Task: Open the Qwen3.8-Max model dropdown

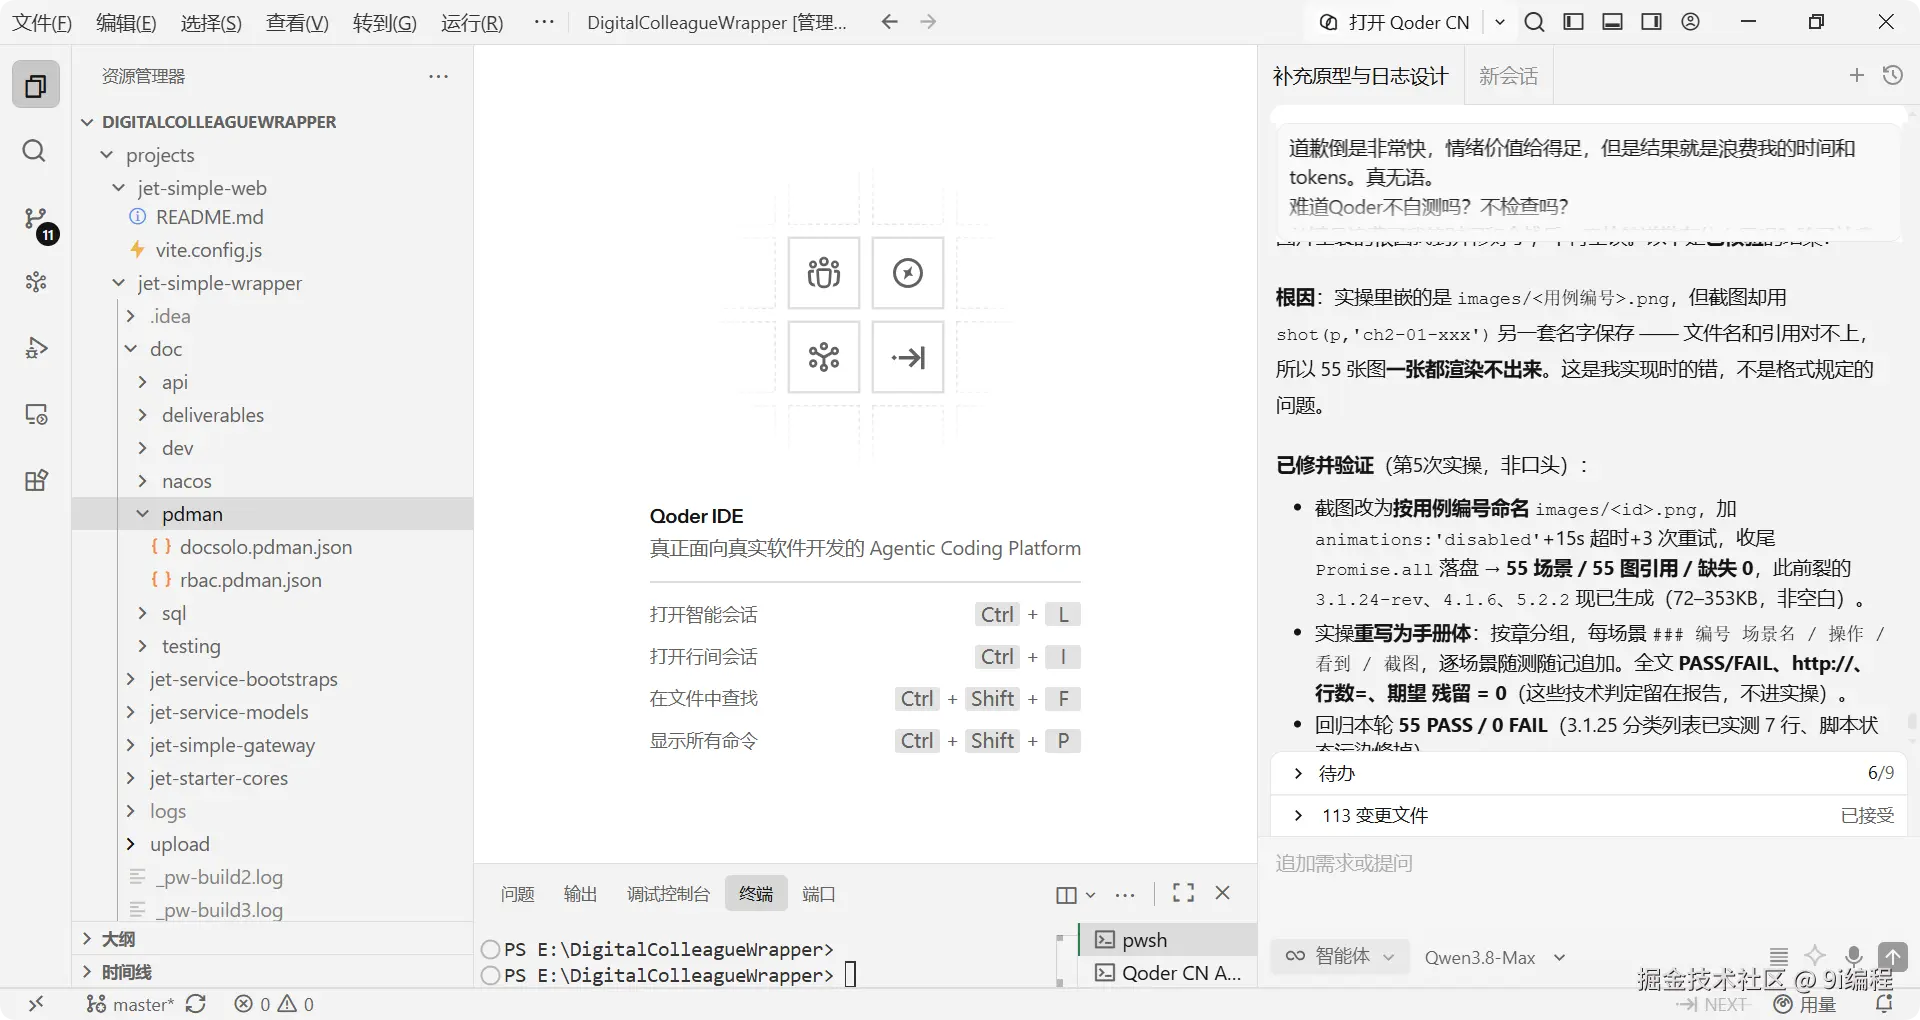Action: coord(1495,957)
